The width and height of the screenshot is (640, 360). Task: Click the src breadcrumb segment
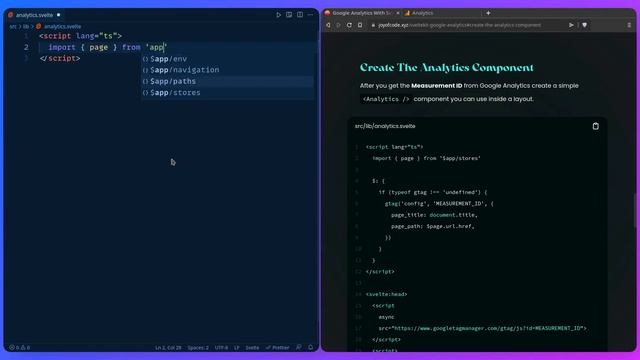coord(13,27)
